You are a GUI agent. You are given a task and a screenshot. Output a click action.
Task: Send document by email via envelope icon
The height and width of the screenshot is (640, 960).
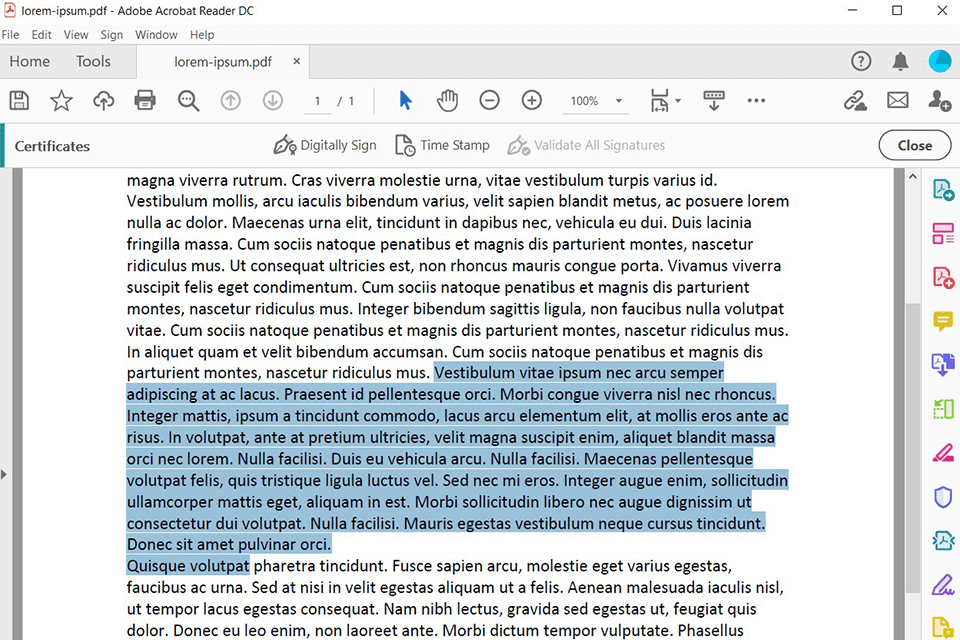coord(898,100)
